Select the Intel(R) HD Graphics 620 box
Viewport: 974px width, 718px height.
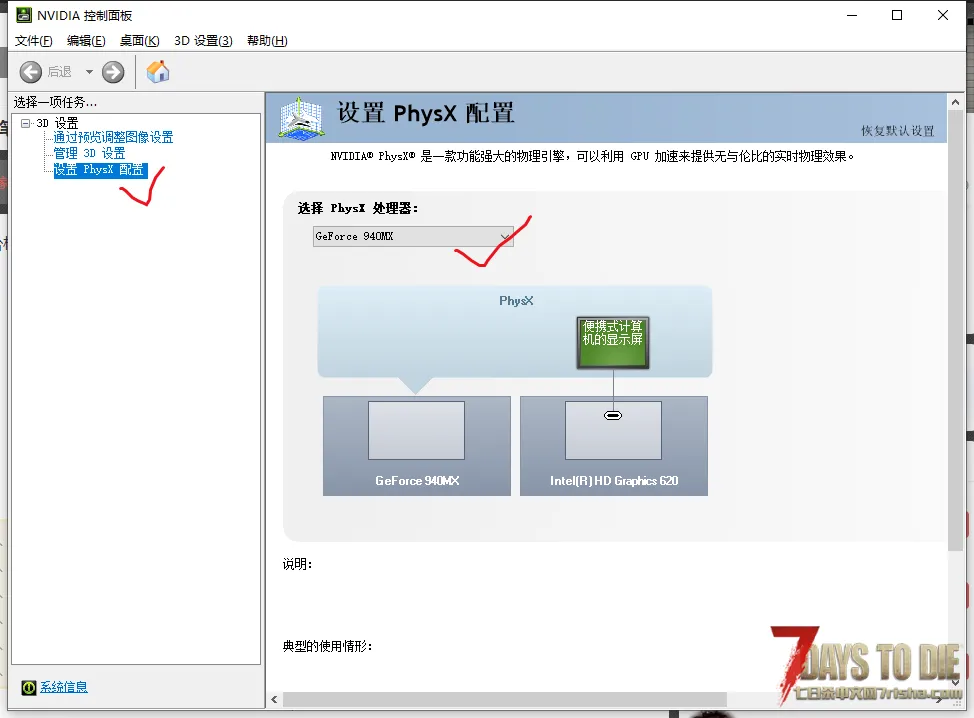pos(613,445)
